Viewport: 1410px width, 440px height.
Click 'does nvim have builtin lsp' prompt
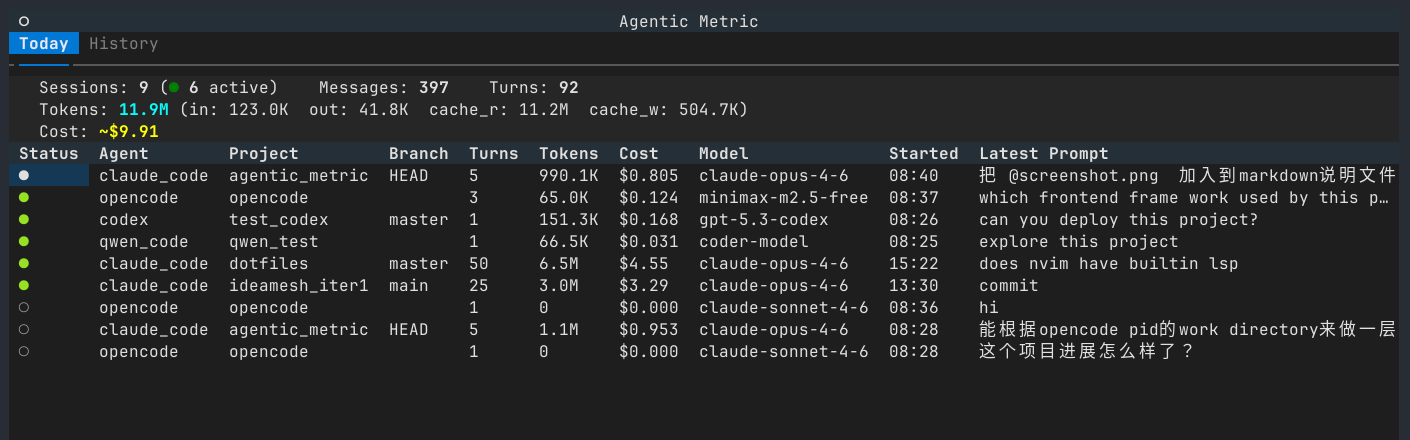click(x=1109, y=263)
